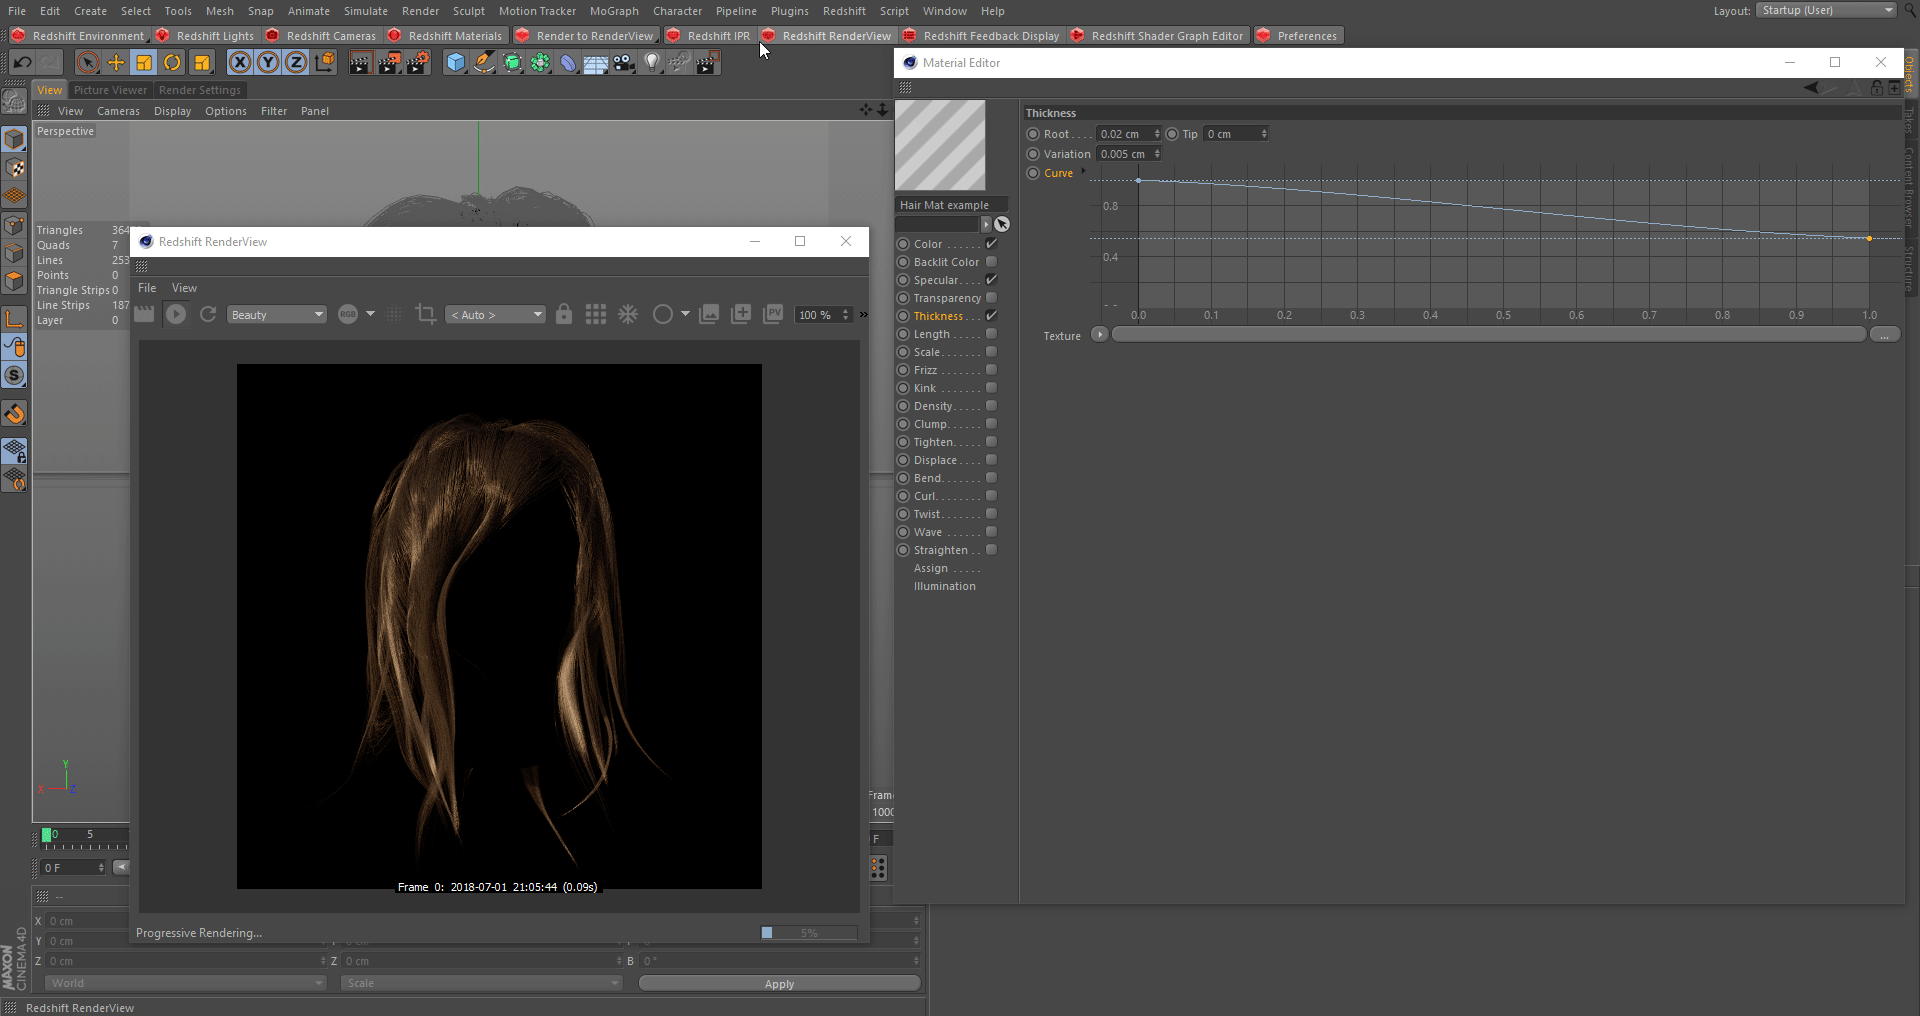Image resolution: width=1920 pixels, height=1016 pixels.
Task: Open the MoGraph menu
Action: click(614, 11)
